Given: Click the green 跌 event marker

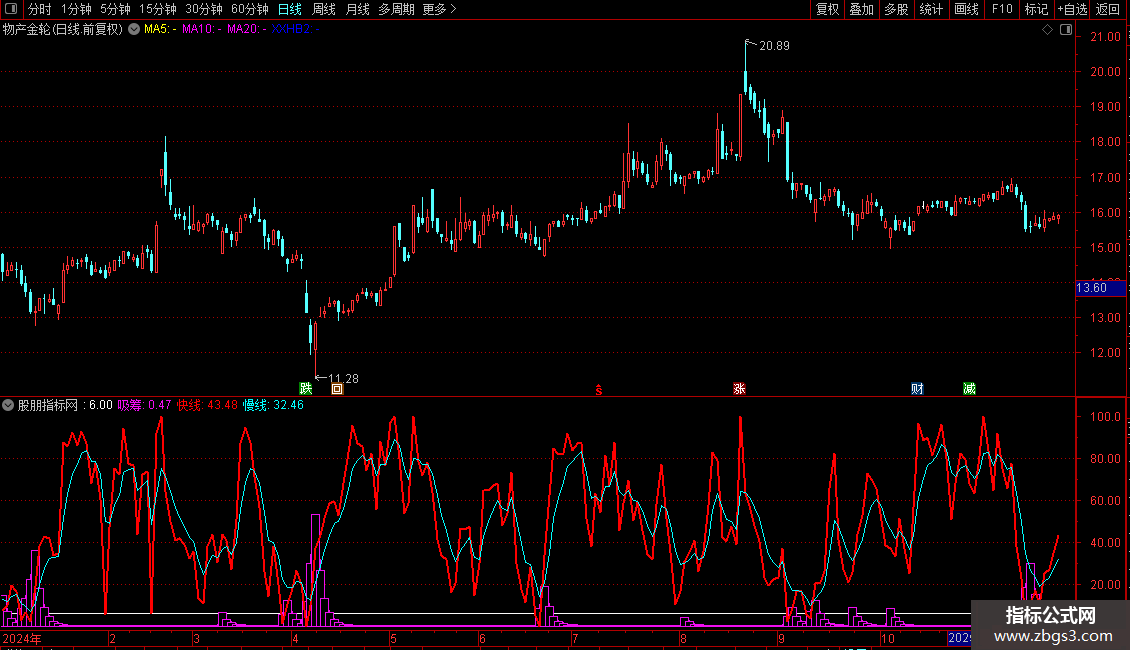Looking at the screenshot, I should (x=306, y=388).
